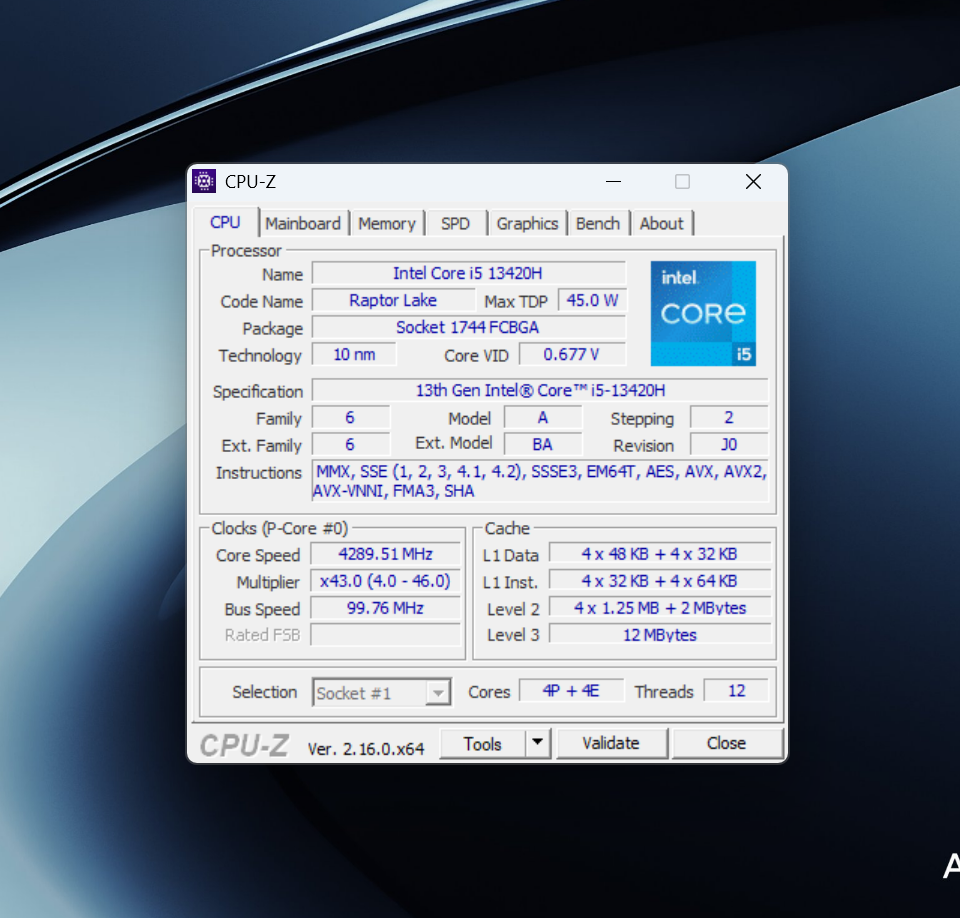This screenshot has height=918, width=960.
Task: Click the Intel Core i5 logo badge
Action: coord(703,313)
